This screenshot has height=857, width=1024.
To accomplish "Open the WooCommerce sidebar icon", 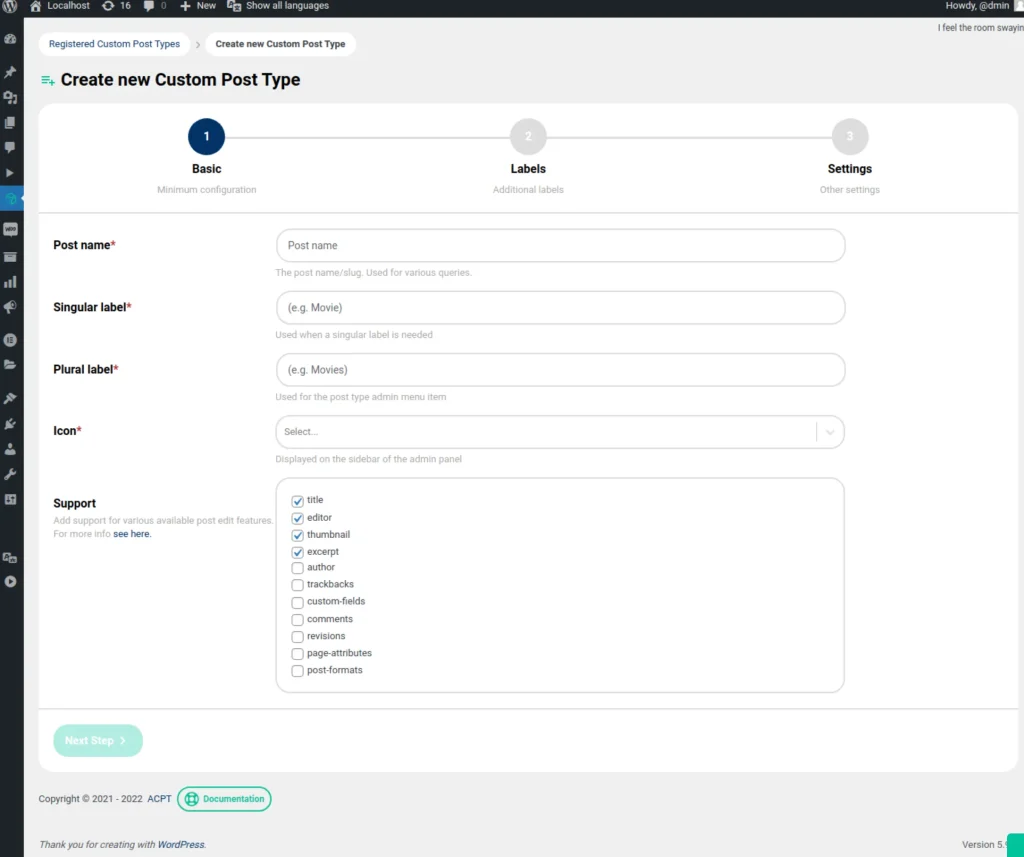I will pos(10,229).
